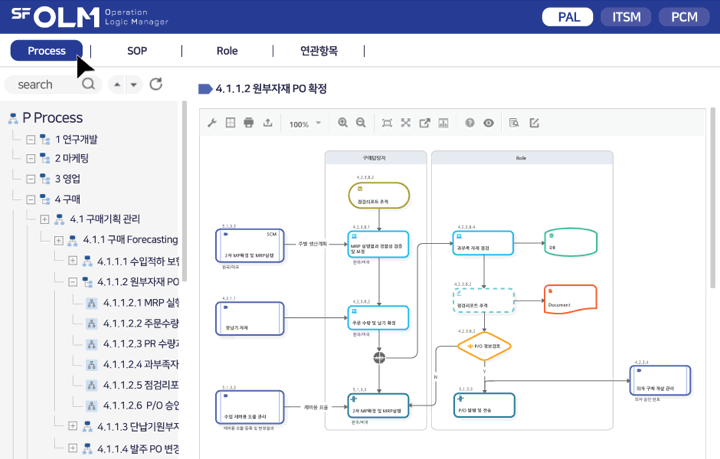Open the 100% zoom level dropdown
The width and height of the screenshot is (720, 459).
(305, 124)
